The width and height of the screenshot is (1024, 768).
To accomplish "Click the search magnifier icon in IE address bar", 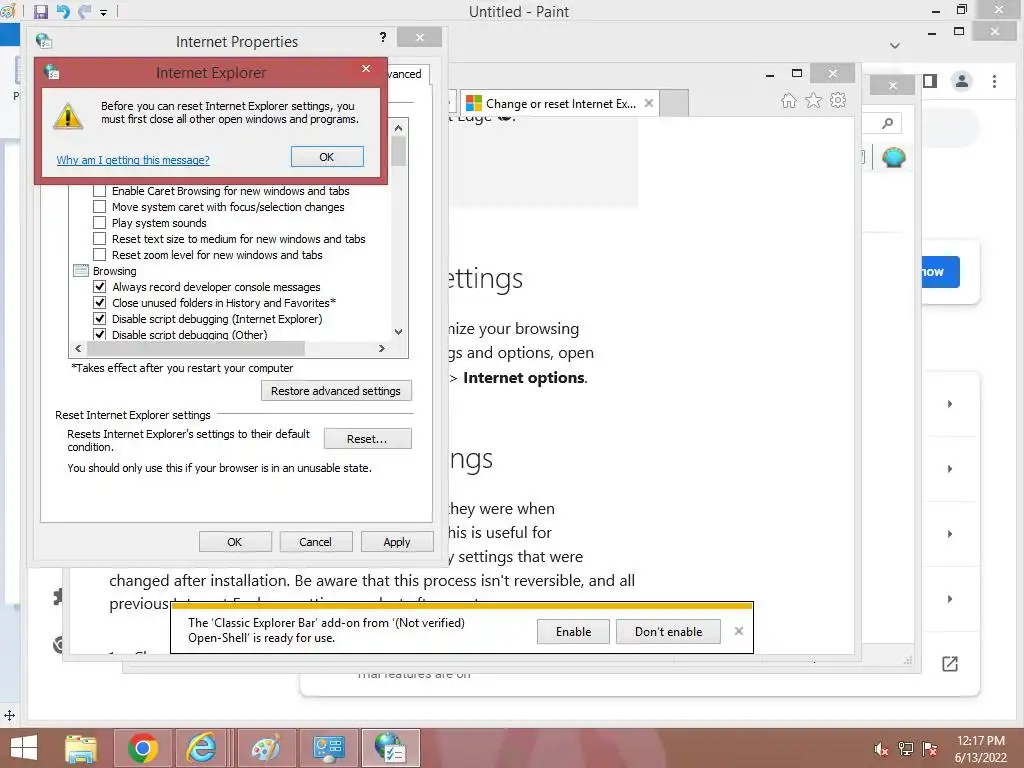I will (887, 123).
